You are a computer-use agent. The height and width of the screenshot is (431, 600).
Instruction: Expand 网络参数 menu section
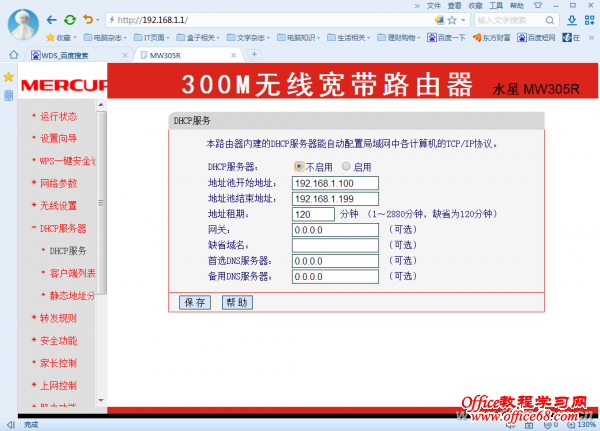(59, 183)
